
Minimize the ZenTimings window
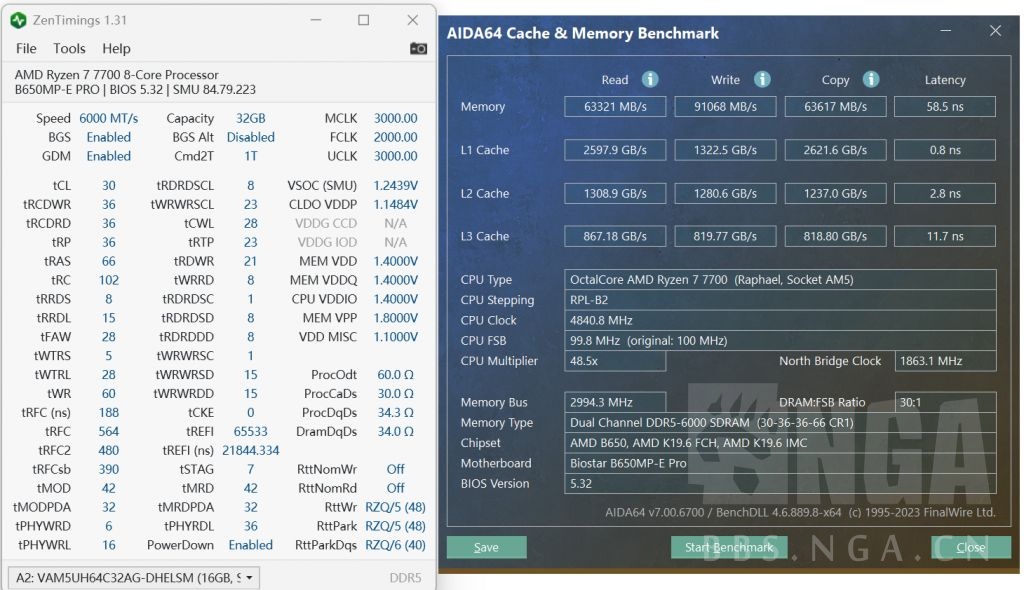tap(314, 20)
